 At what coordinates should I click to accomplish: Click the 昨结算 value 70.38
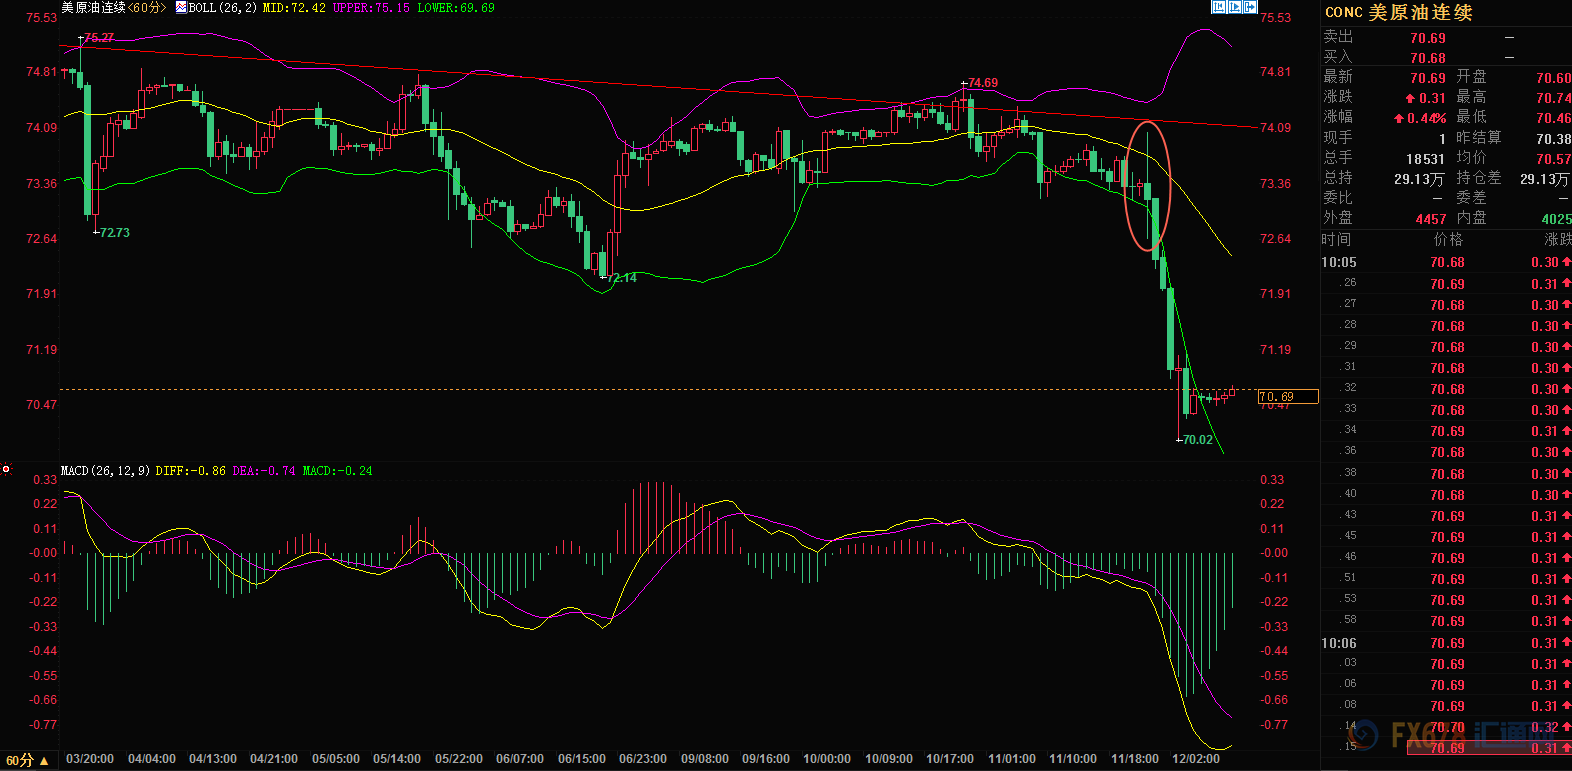(x=1554, y=139)
